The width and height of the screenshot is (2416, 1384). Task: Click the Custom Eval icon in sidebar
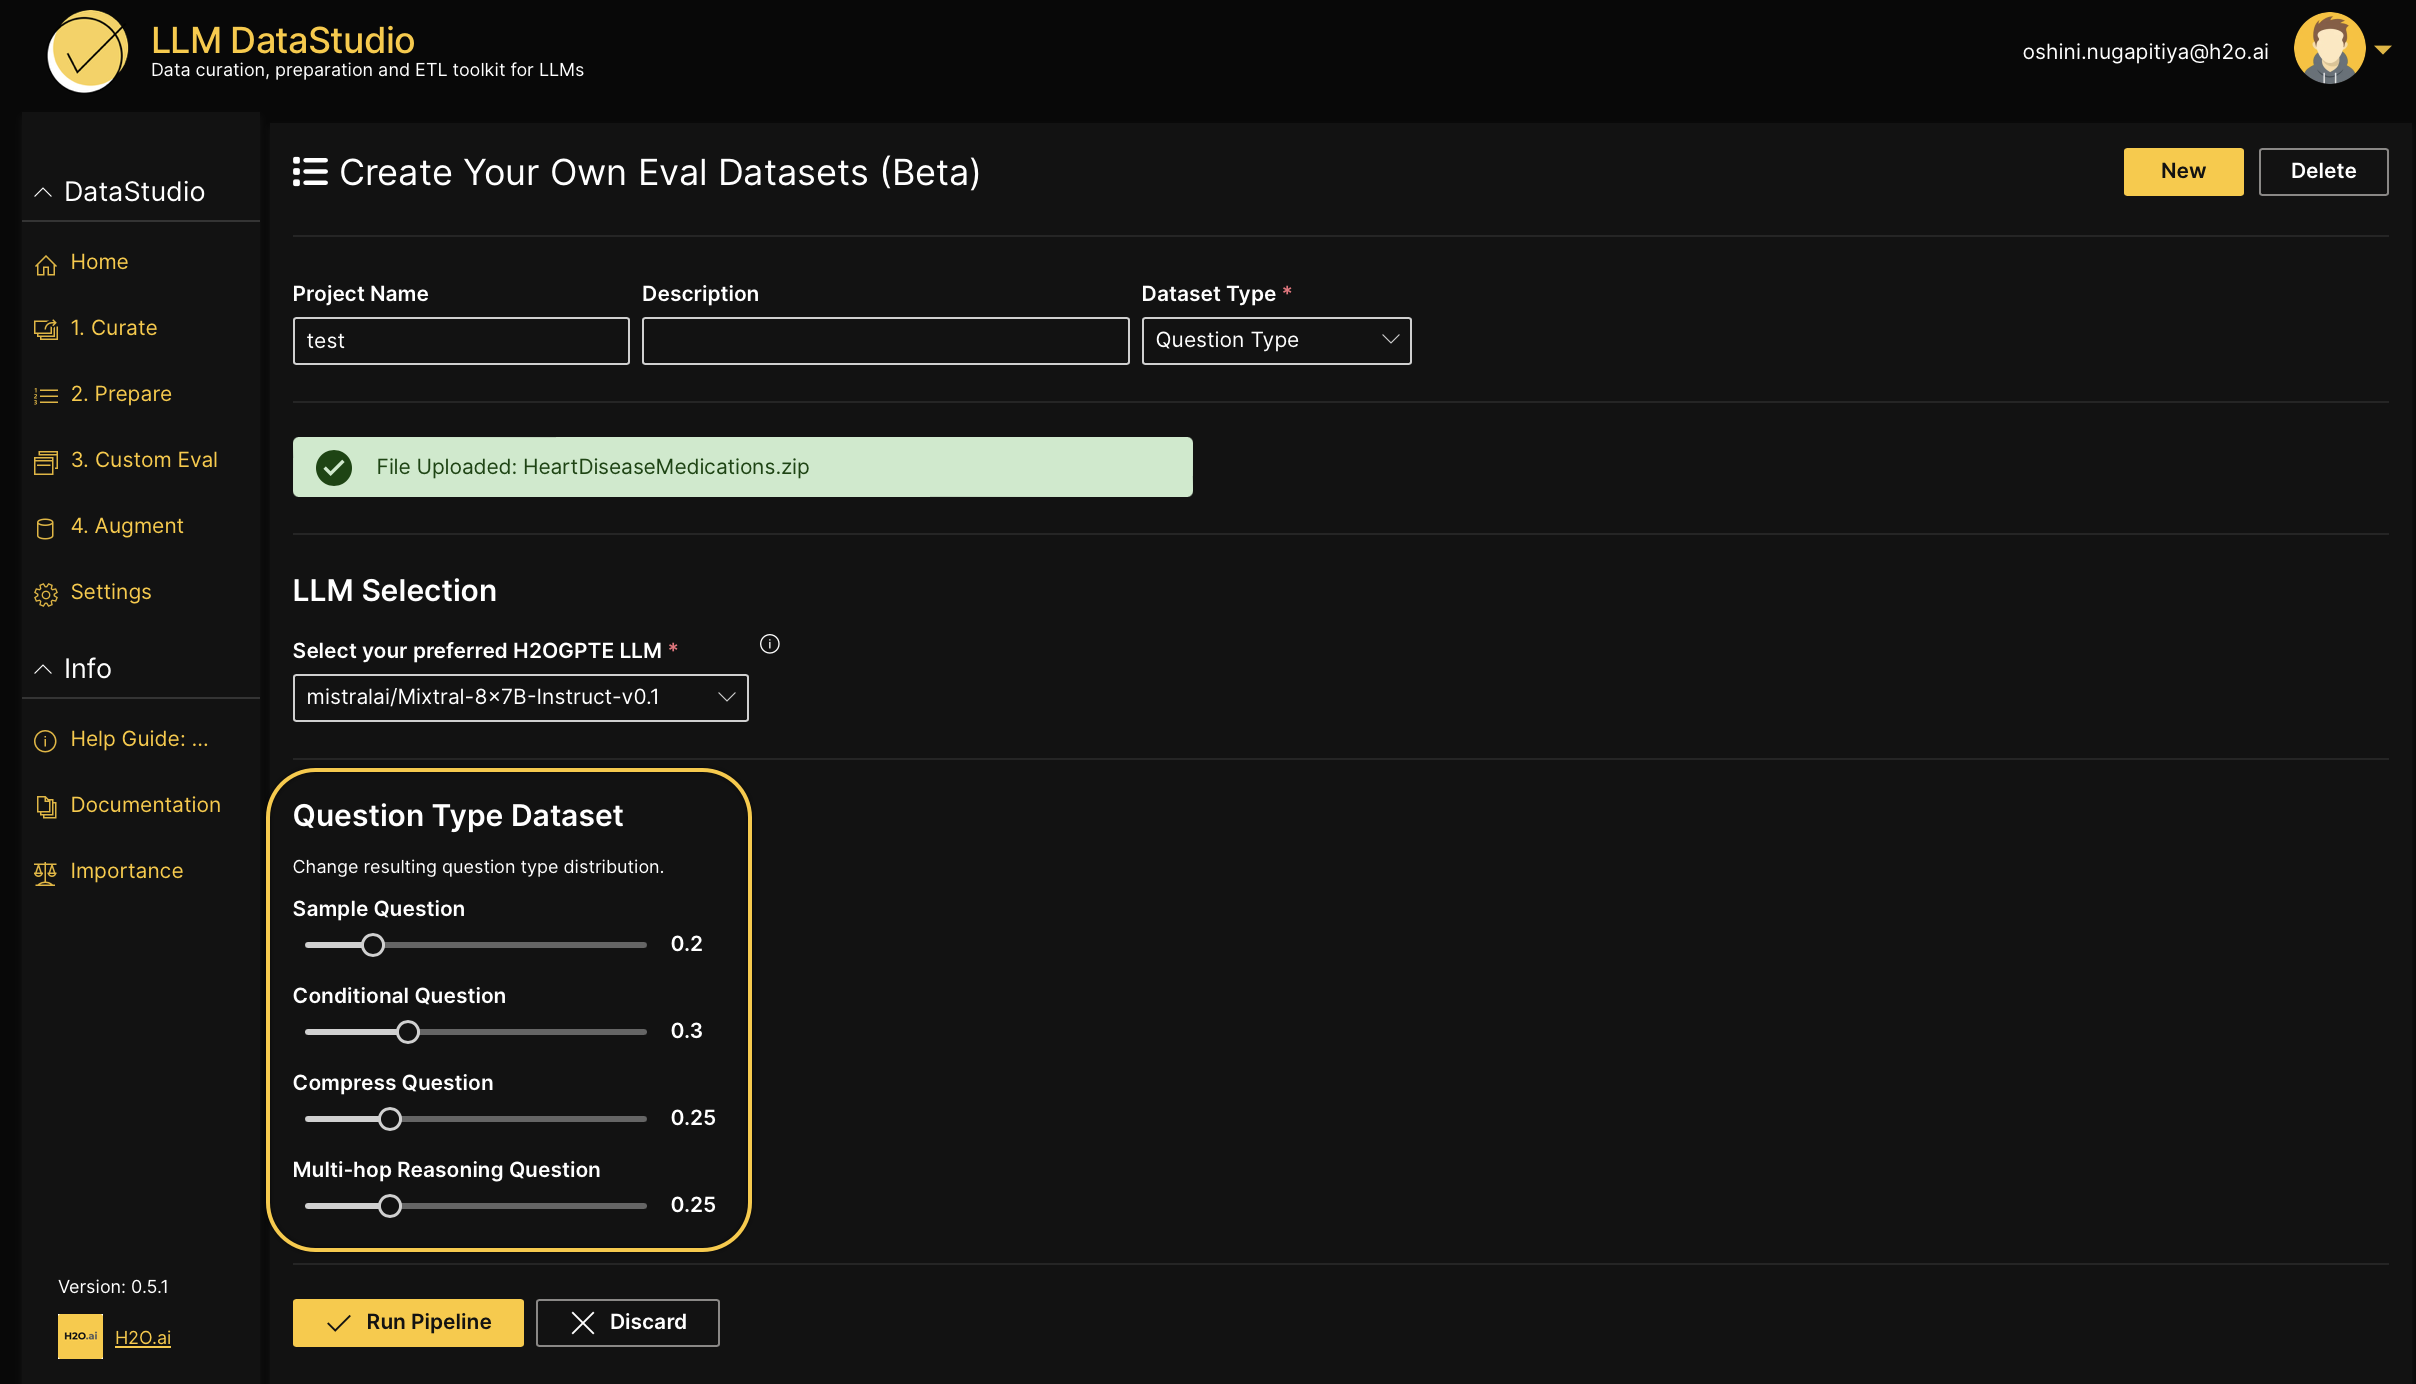[x=45, y=462]
